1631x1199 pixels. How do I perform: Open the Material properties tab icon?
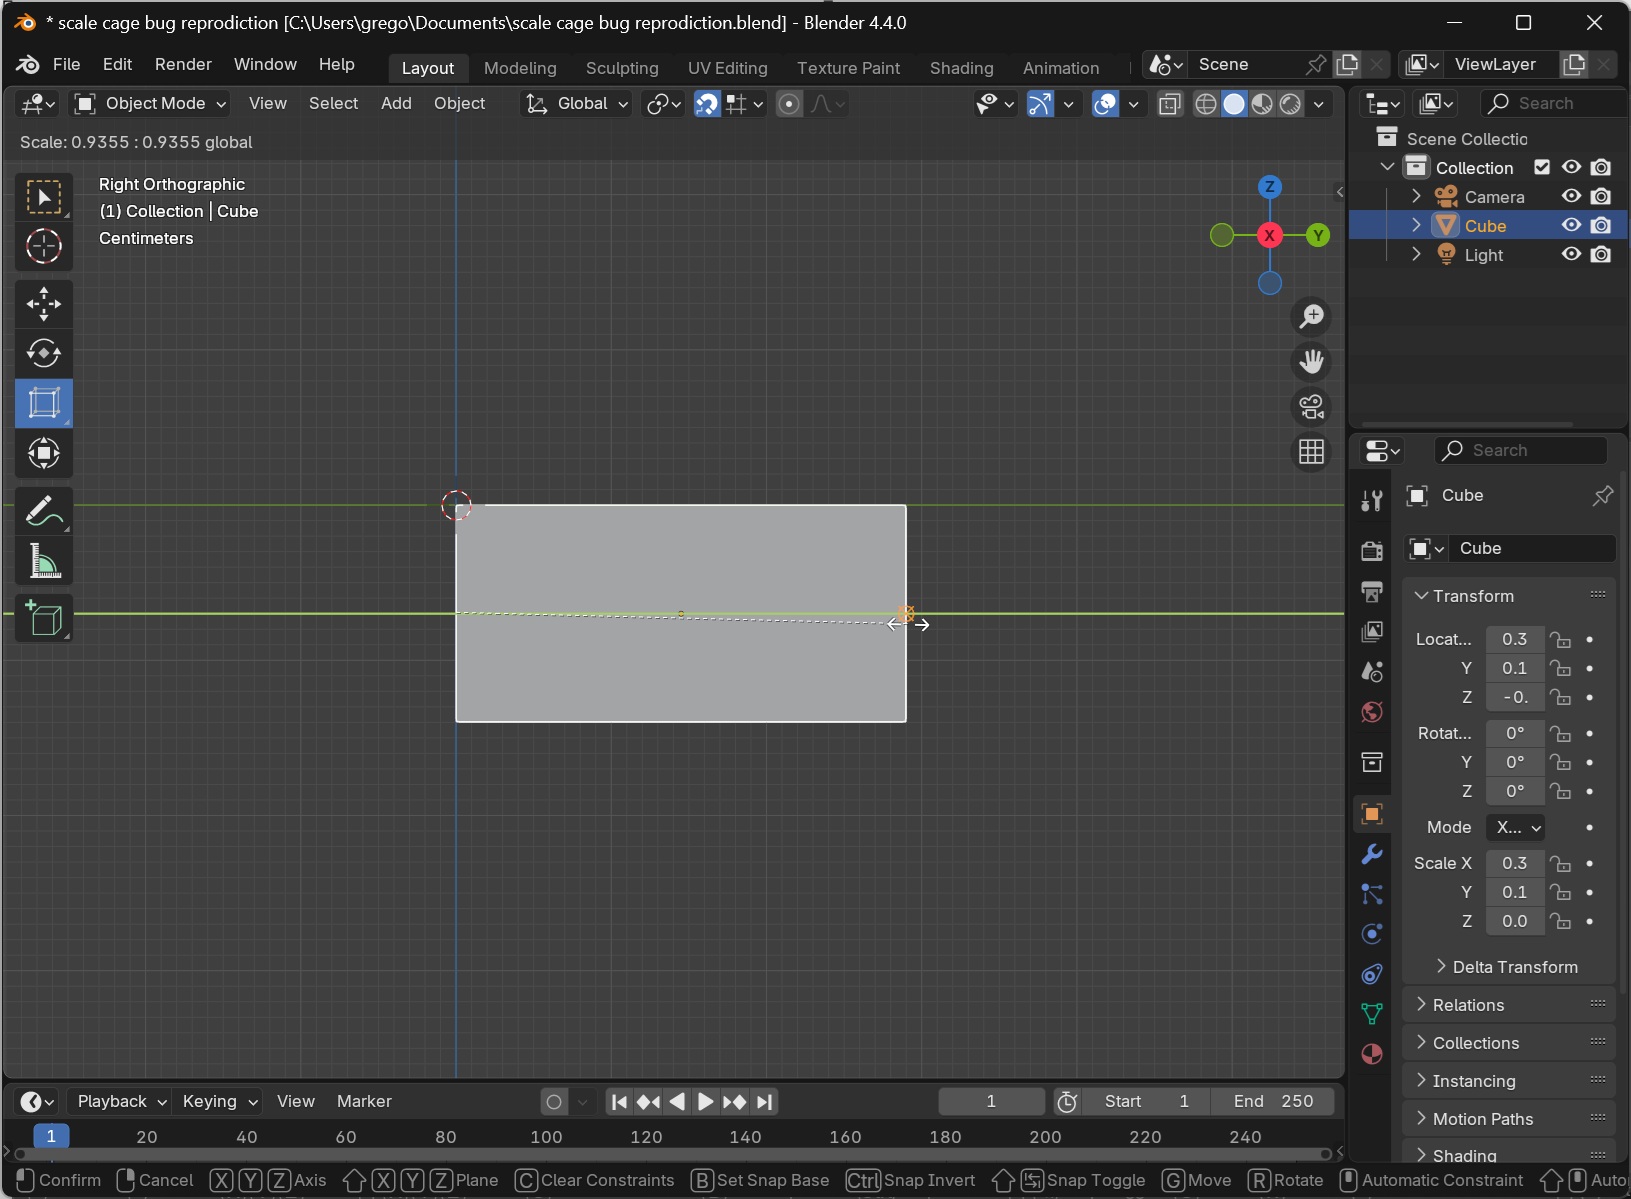[x=1372, y=1054]
